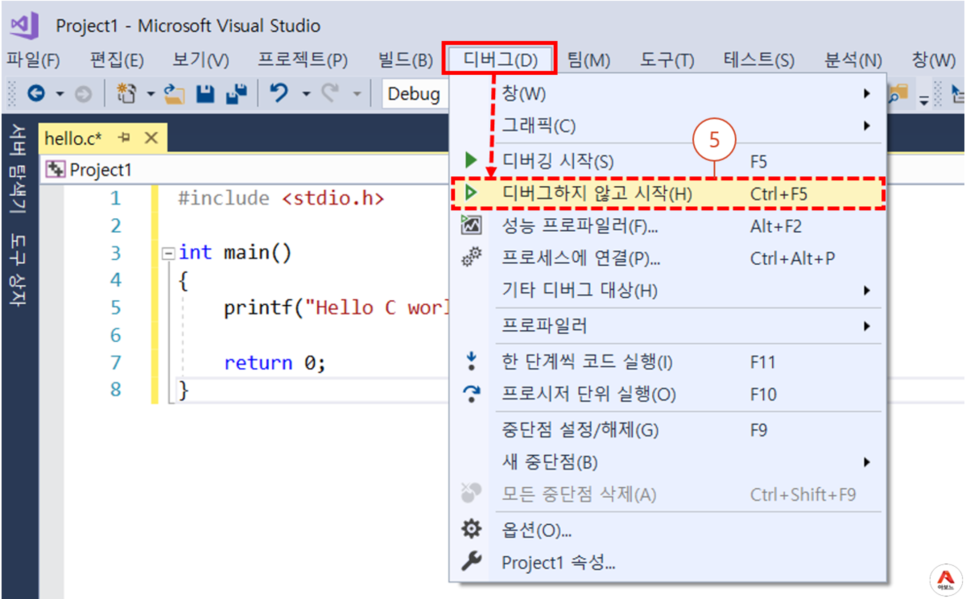Open the 도구(T) menu

click(x=667, y=60)
